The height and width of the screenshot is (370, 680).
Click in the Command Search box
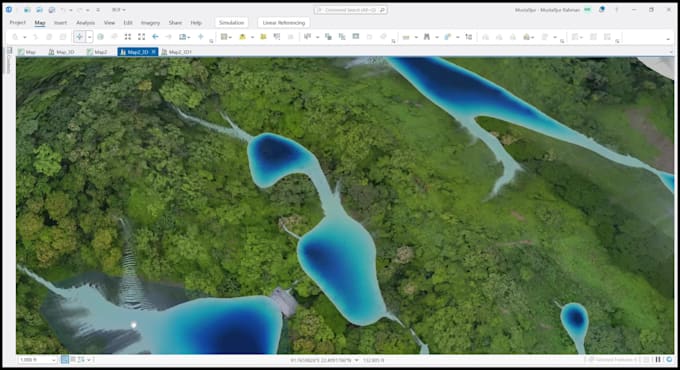click(350, 10)
